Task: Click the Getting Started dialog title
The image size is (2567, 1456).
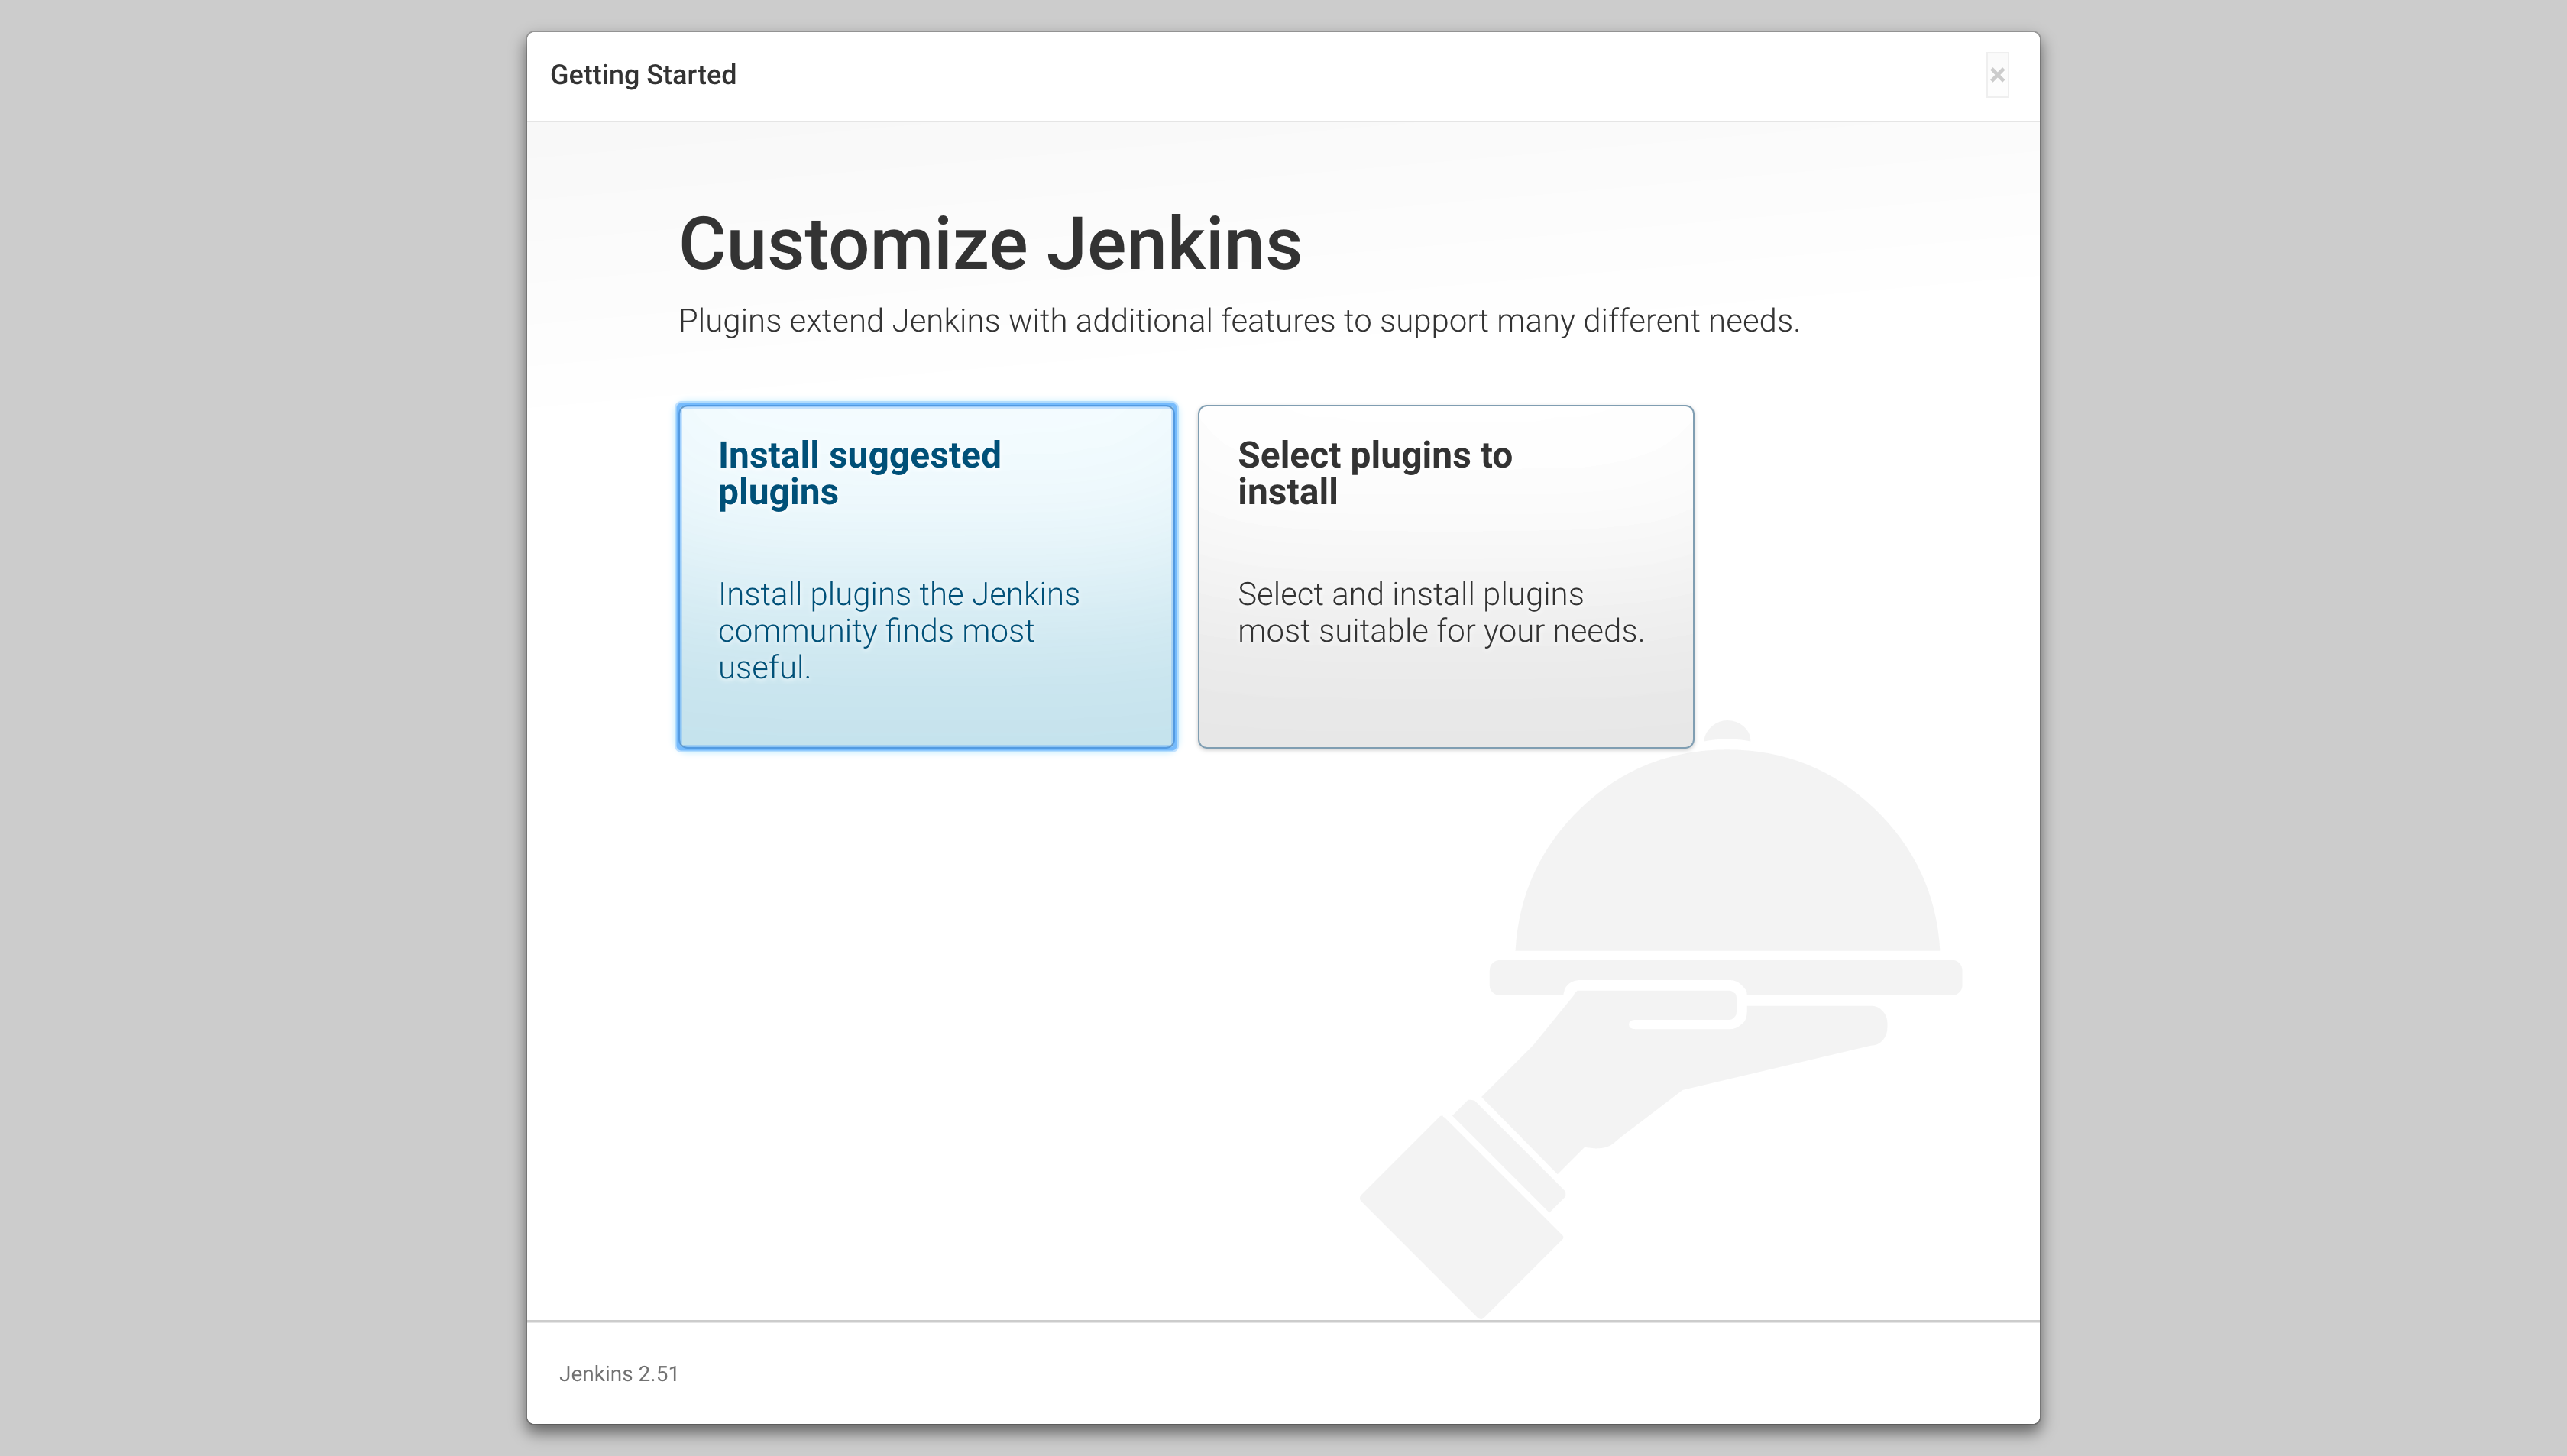Action: pos(643,75)
